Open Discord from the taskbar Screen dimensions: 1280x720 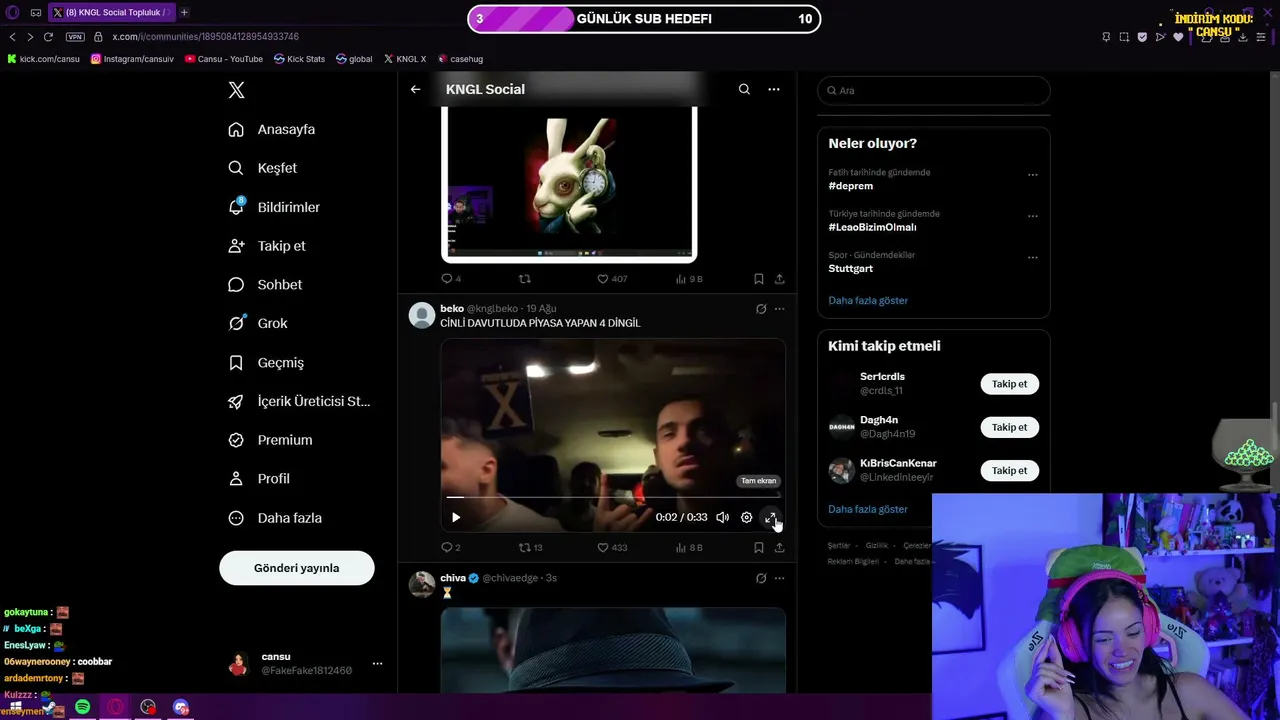coord(181,707)
